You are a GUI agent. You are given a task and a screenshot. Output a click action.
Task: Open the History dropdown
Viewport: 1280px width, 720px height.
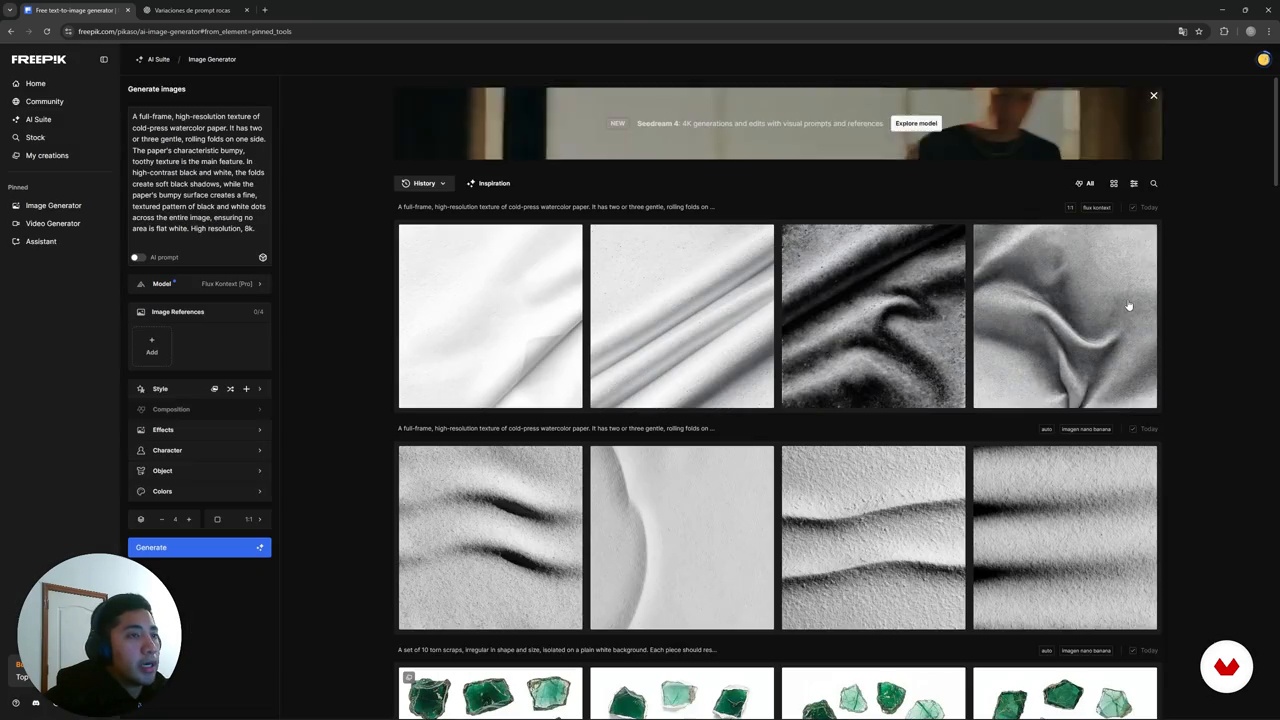(424, 183)
